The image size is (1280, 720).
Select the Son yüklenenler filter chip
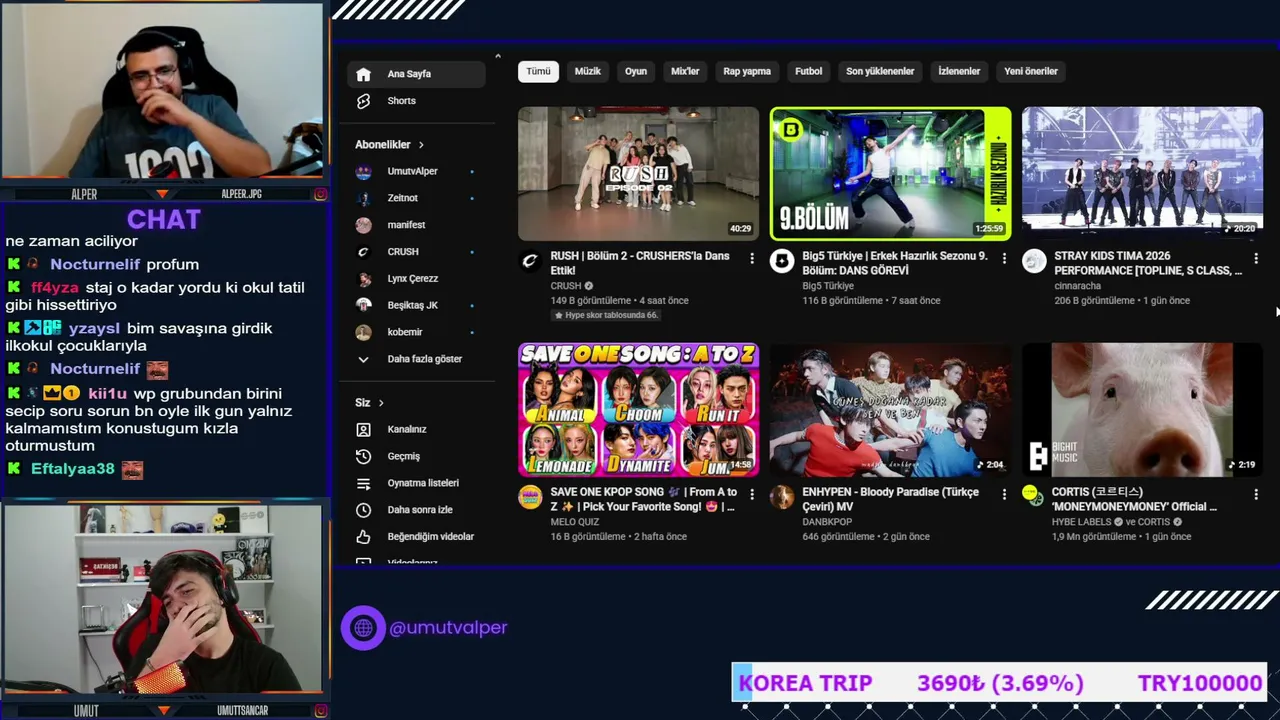pyautogui.click(x=880, y=71)
